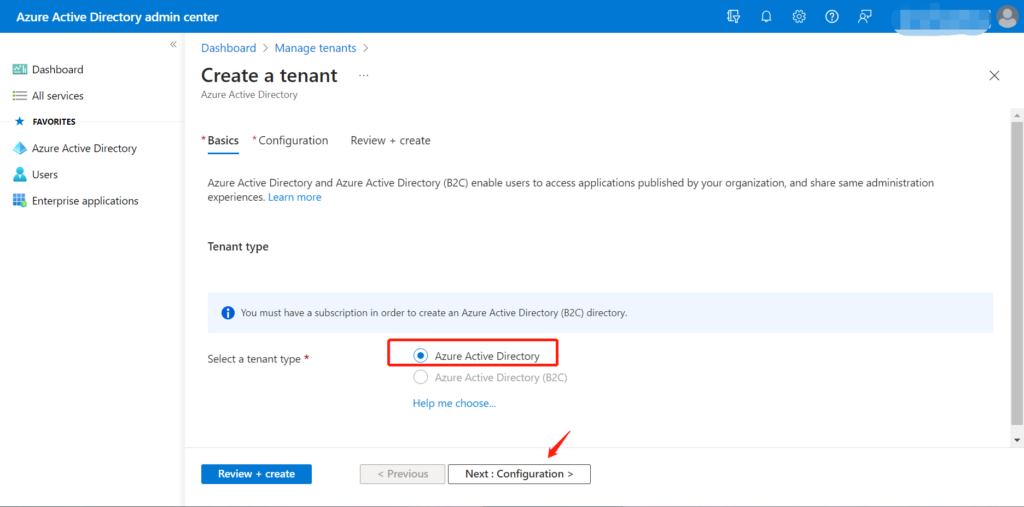Go to Dashboard breadcrumb link

[229, 48]
